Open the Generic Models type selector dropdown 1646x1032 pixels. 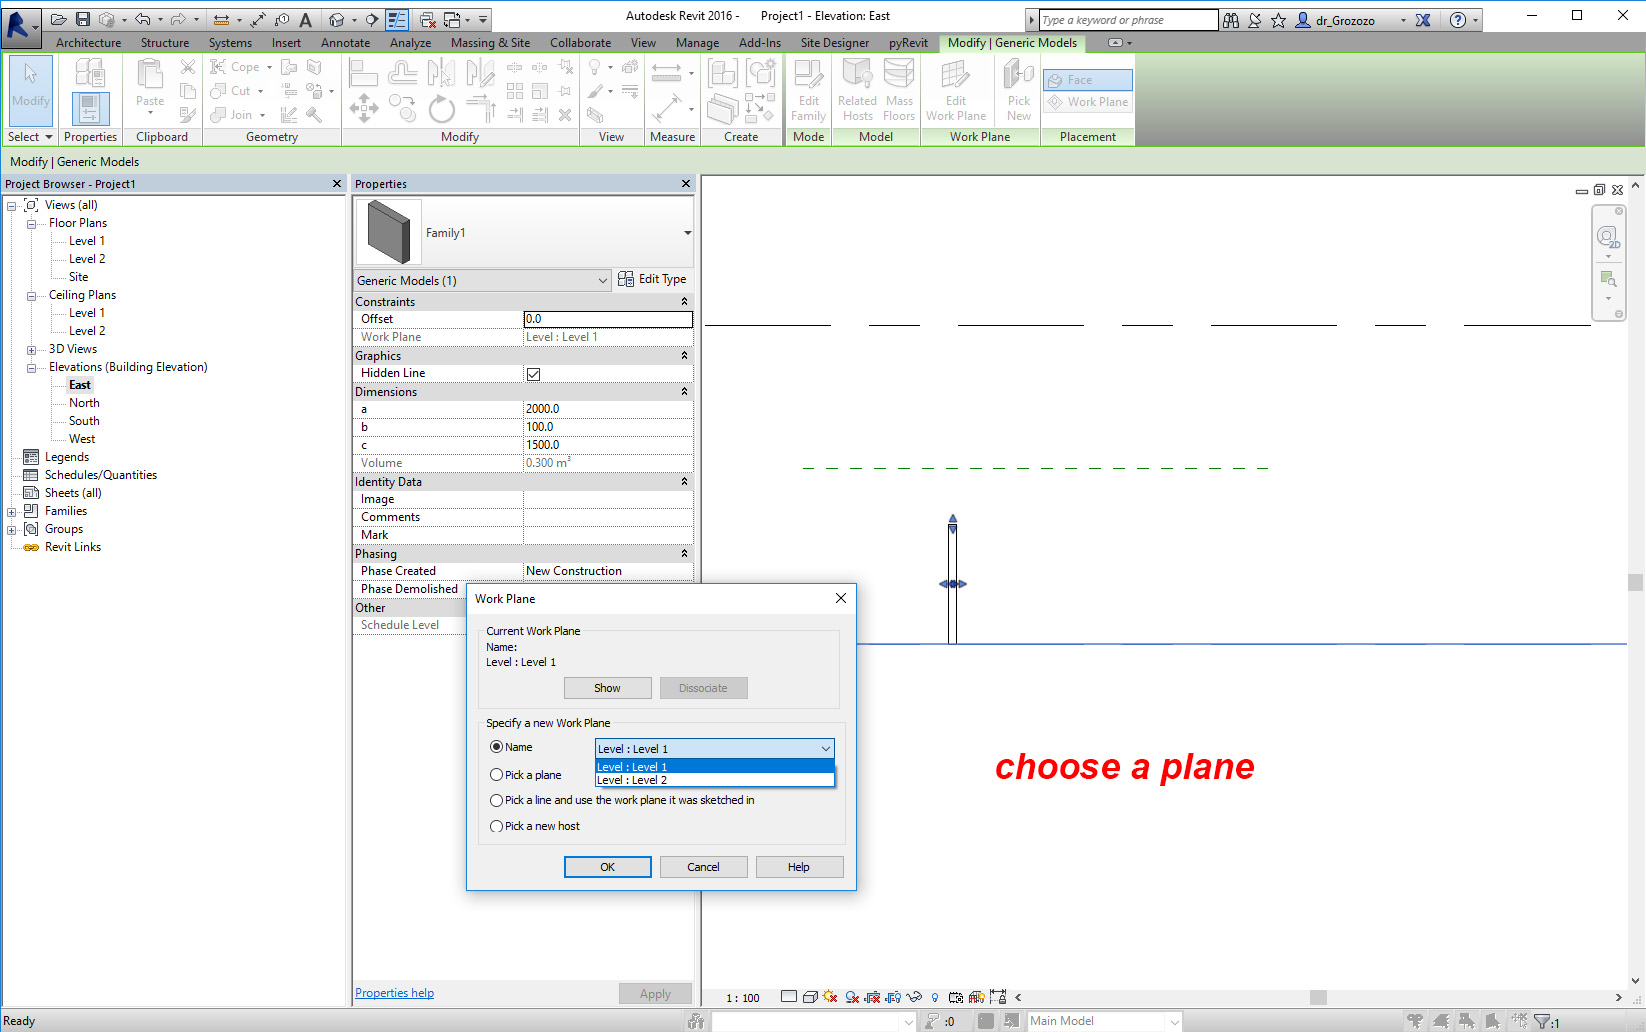[602, 280]
